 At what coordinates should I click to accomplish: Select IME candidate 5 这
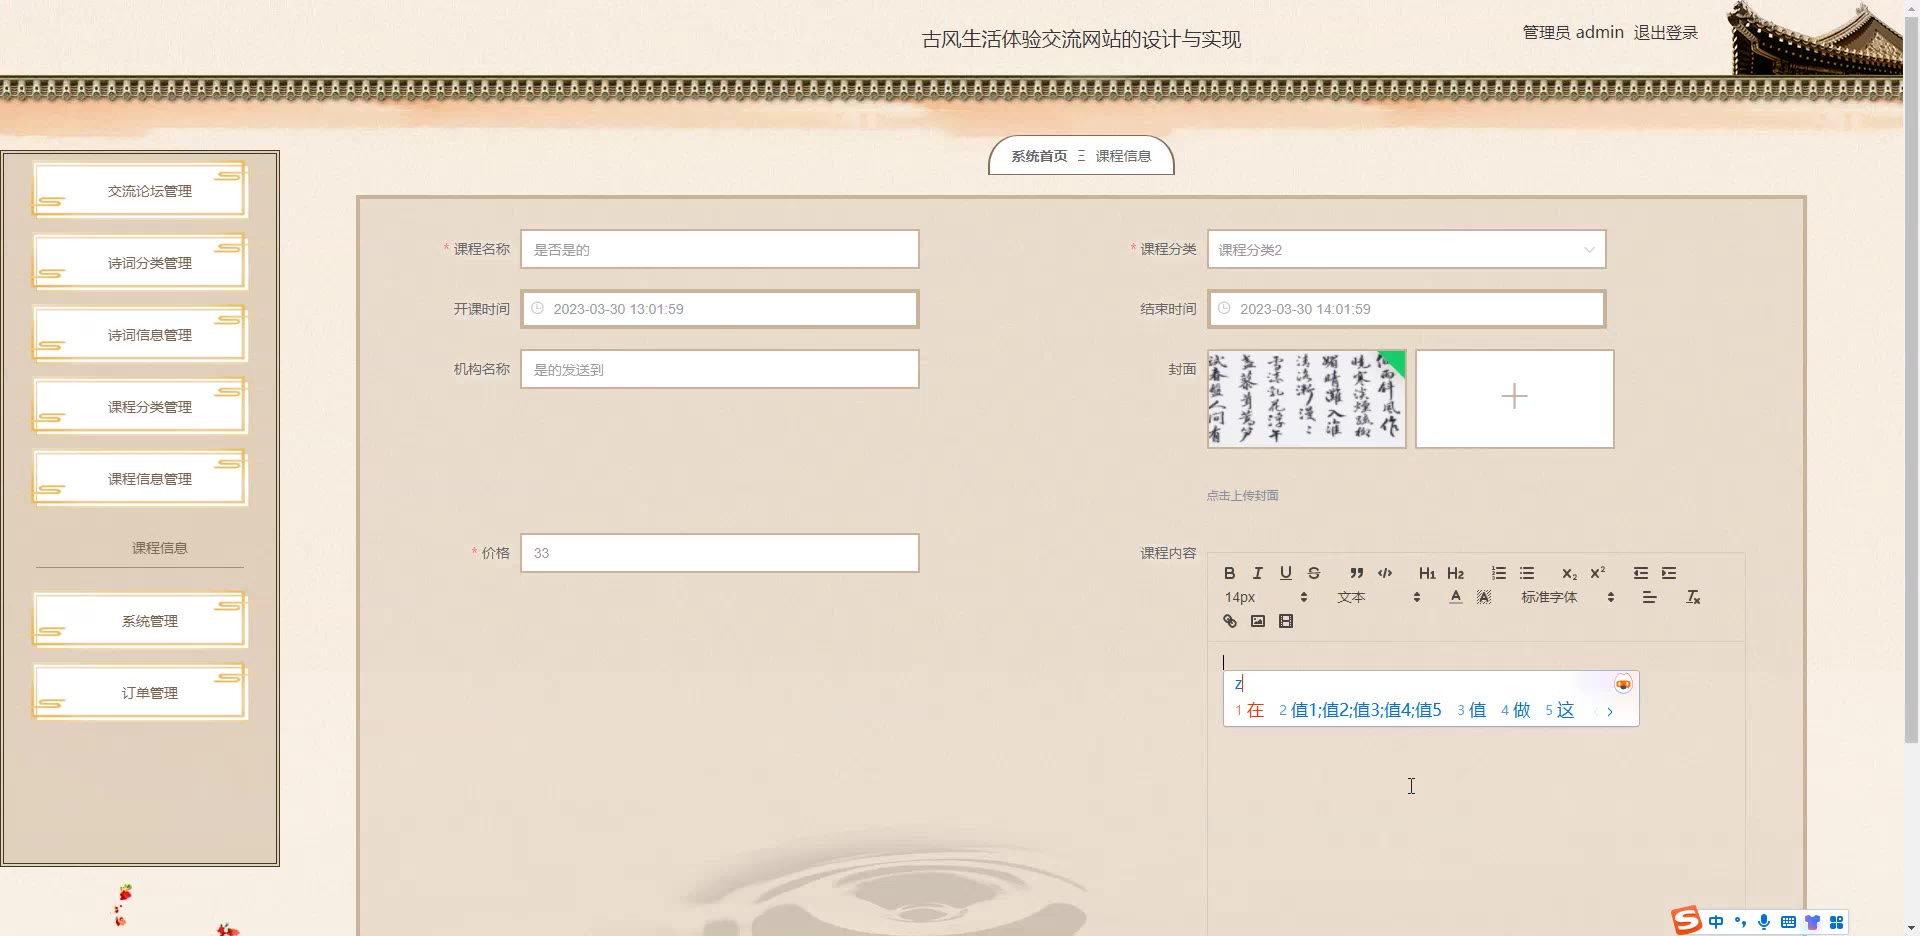tap(1560, 710)
